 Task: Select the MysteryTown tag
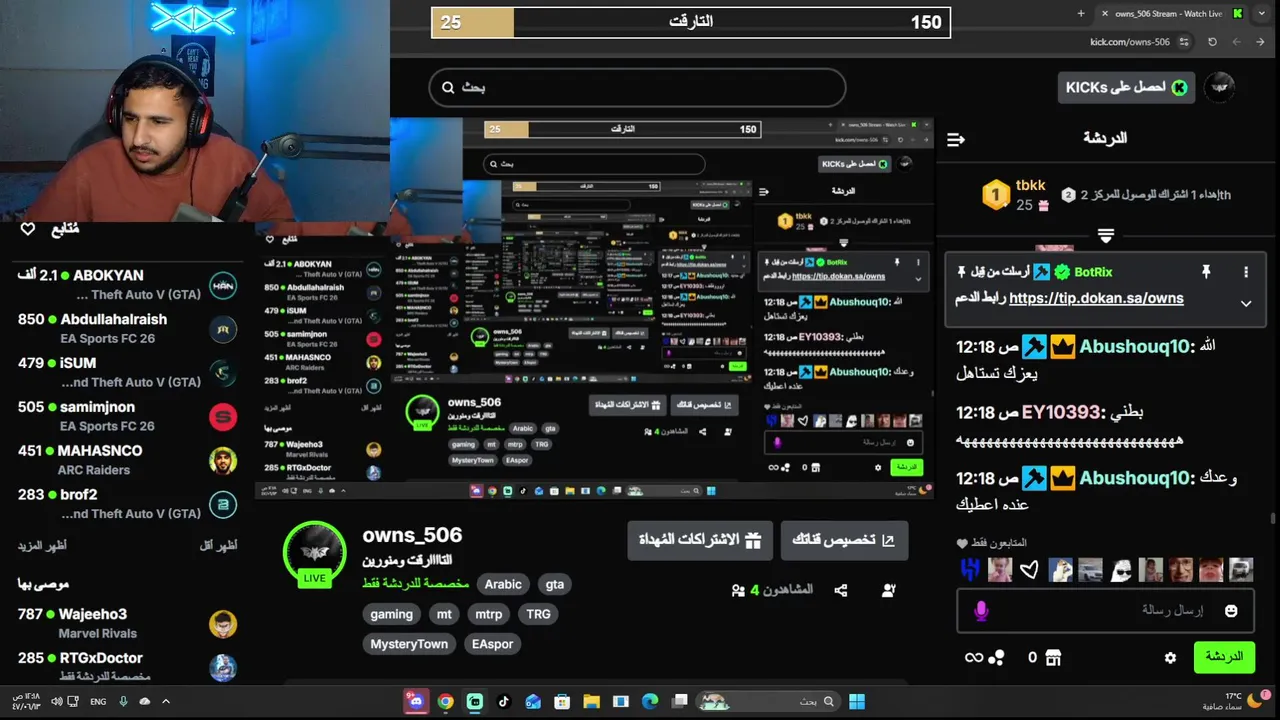pyautogui.click(x=409, y=644)
